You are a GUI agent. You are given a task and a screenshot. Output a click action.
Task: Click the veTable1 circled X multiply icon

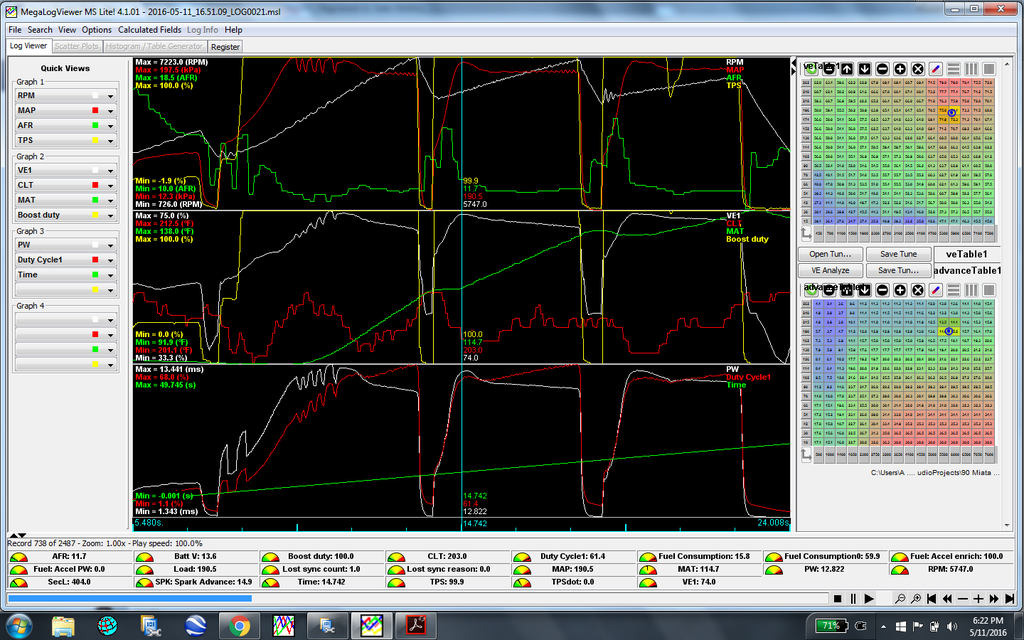918,69
